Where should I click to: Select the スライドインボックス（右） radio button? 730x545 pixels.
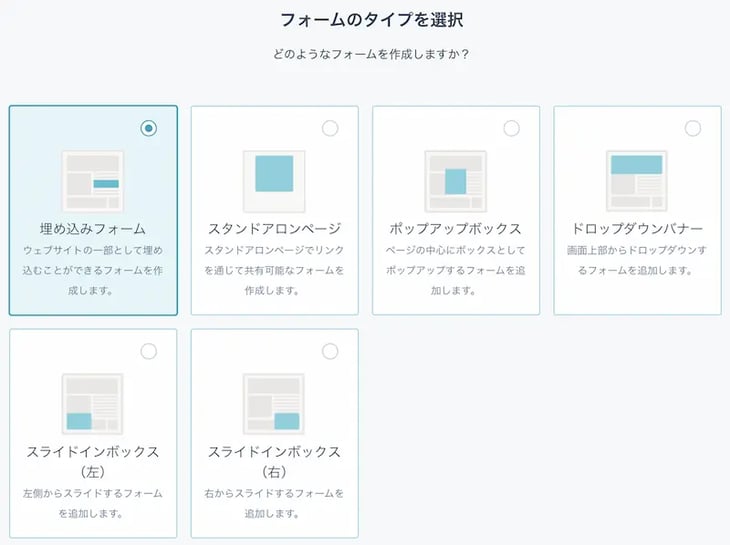tap(330, 351)
